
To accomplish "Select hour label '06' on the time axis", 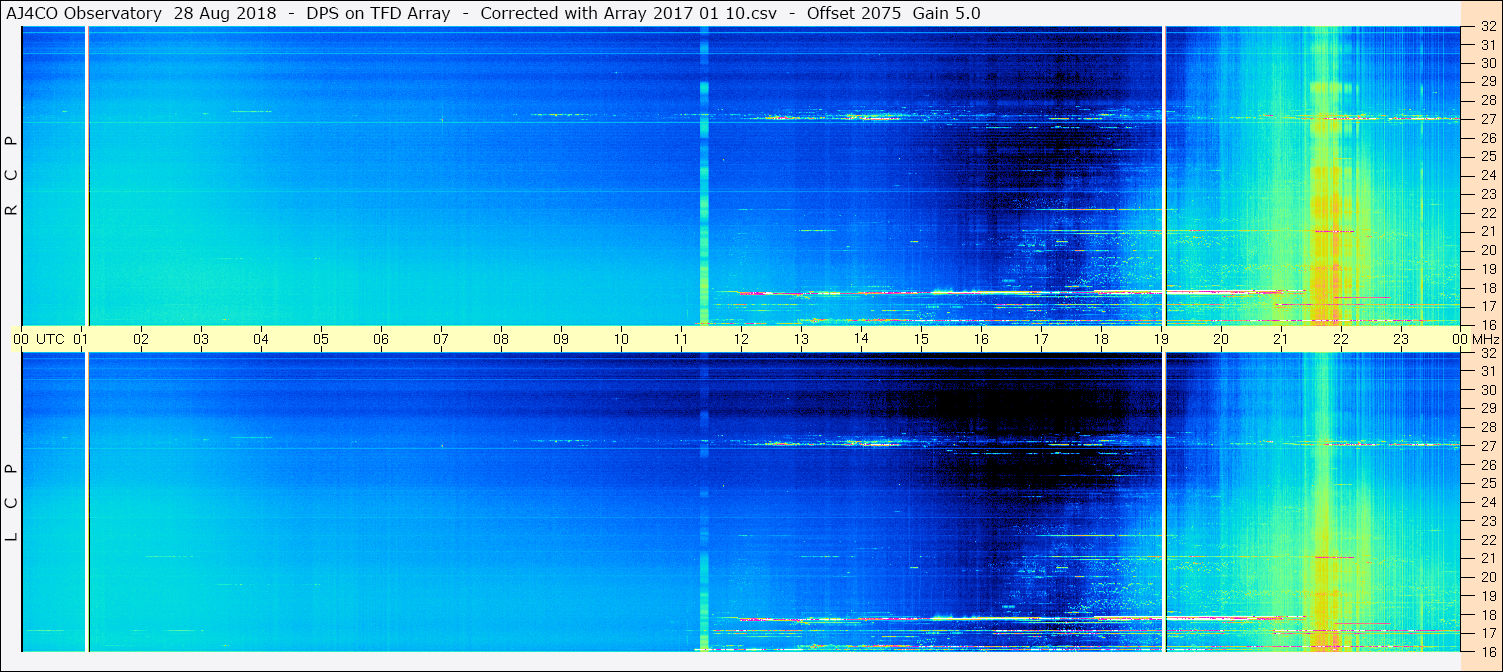I will point(381,339).
